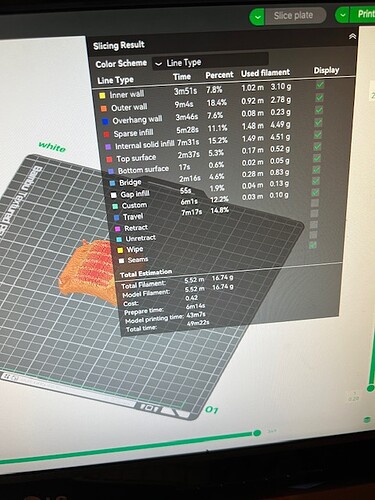Click the horizontal move slider handle

(x=257, y=433)
